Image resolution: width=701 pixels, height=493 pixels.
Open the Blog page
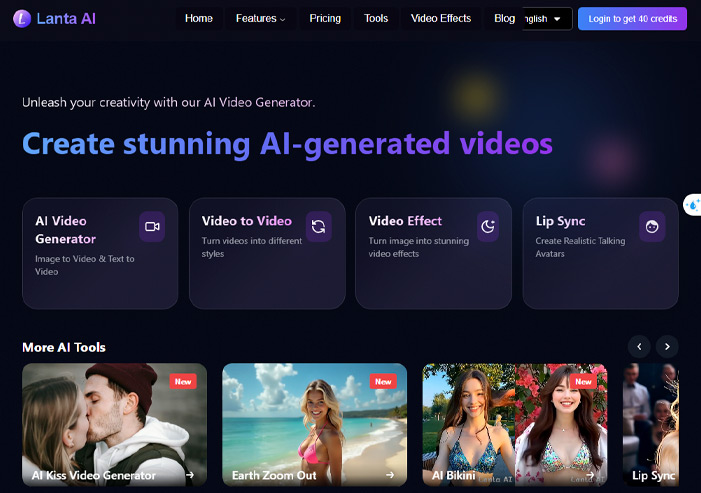point(504,18)
